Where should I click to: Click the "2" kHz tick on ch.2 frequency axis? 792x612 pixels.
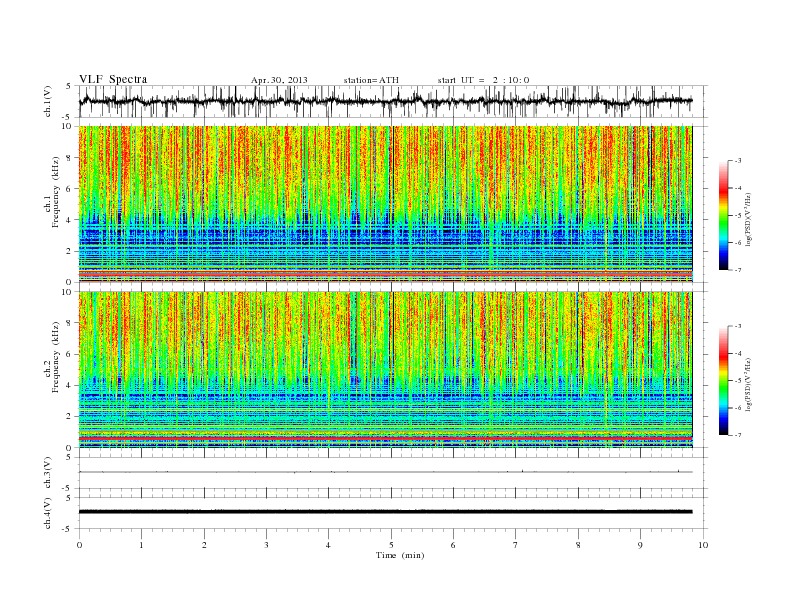pyautogui.click(x=69, y=417)
